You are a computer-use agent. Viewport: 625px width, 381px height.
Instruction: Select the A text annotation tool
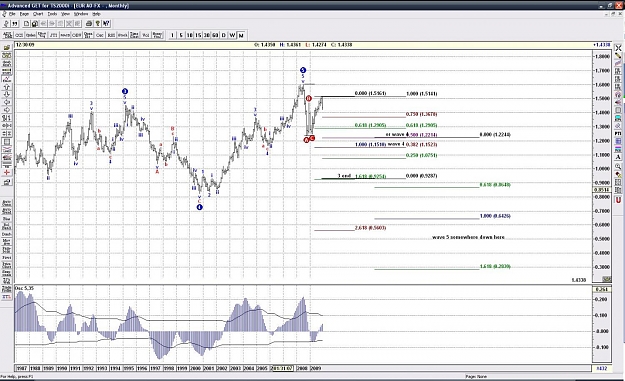[x=618, y=157]
